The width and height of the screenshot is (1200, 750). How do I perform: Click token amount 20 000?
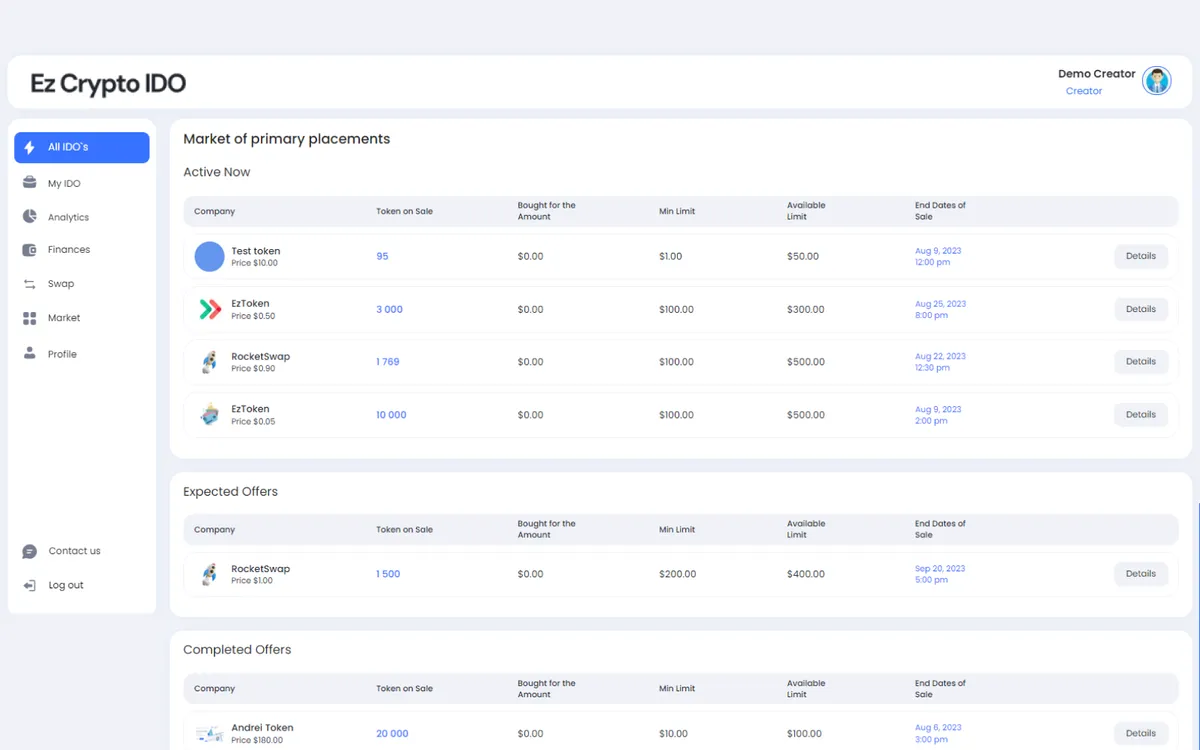[392, 734]
